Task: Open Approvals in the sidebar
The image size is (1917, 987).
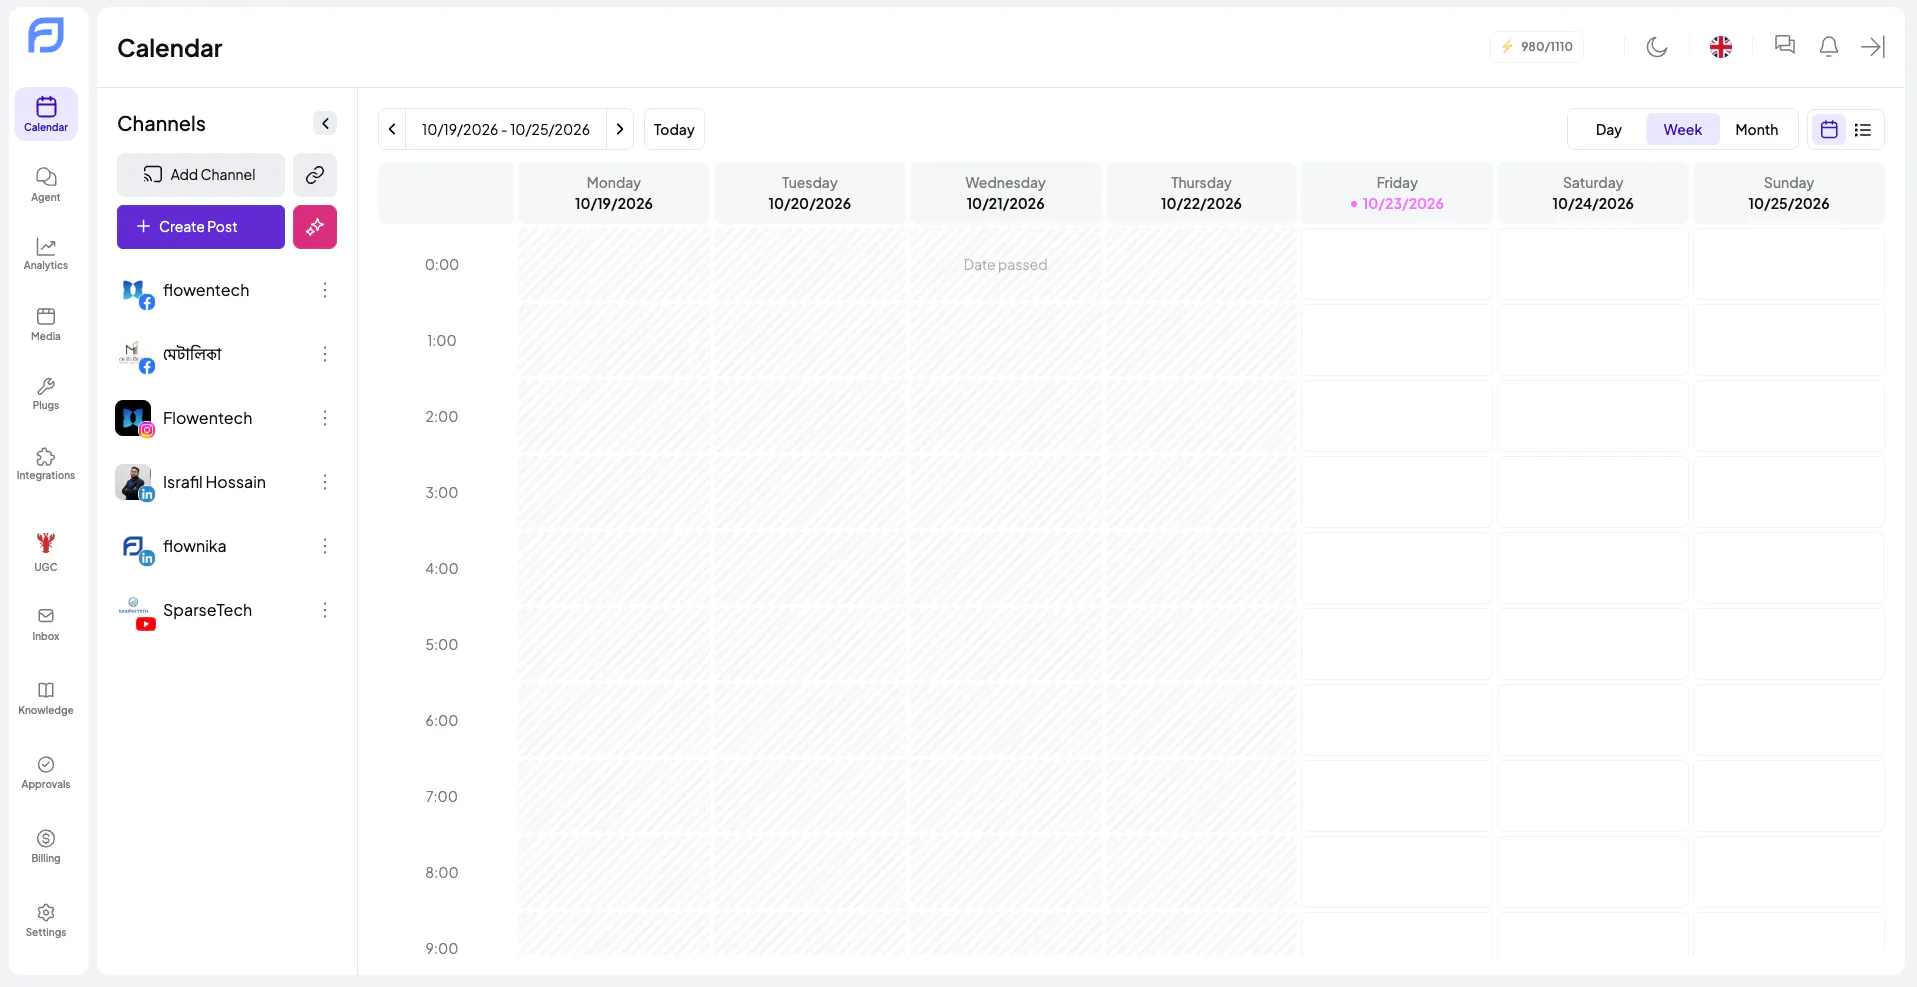Action: pyautogui.click(x=46, y=772)
